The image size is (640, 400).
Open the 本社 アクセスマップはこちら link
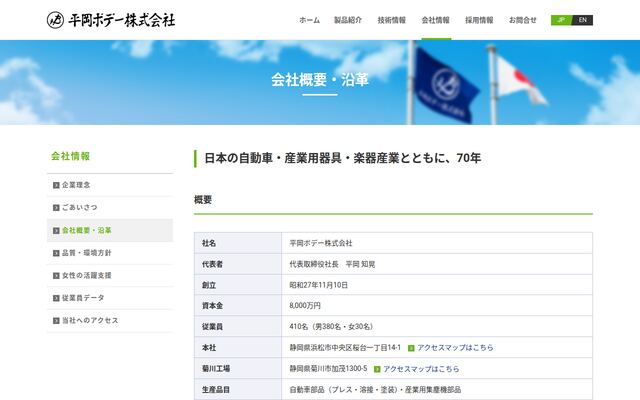point(455,348)
